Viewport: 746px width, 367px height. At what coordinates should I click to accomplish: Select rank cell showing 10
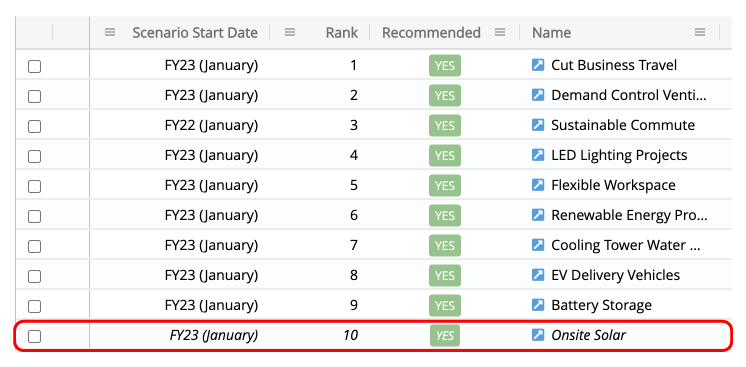[x=350, y=335]
